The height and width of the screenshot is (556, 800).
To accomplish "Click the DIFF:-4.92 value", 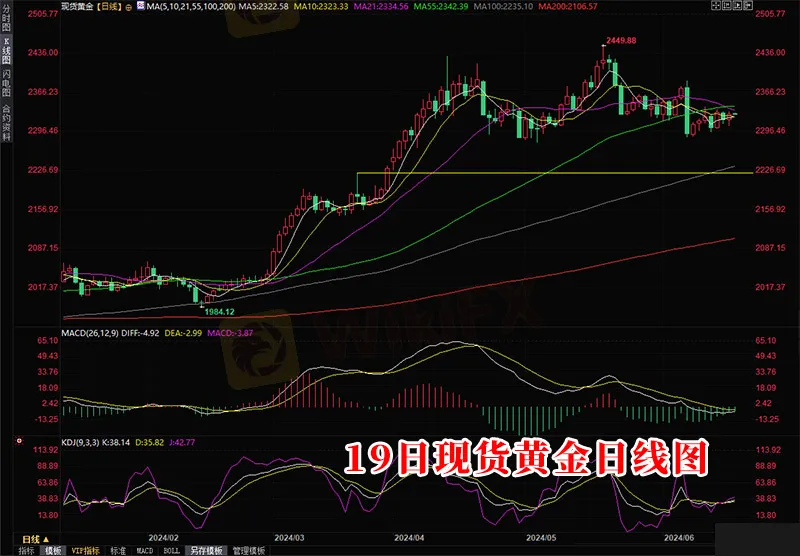I will click(140, 333).
